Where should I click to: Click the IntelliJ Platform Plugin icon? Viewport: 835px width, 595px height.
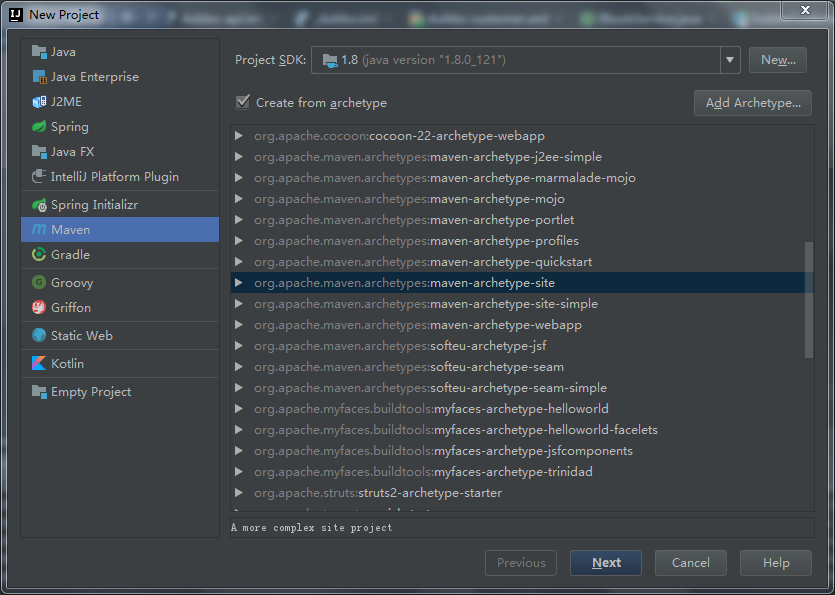pyautogui.click(x=39, y=177)
